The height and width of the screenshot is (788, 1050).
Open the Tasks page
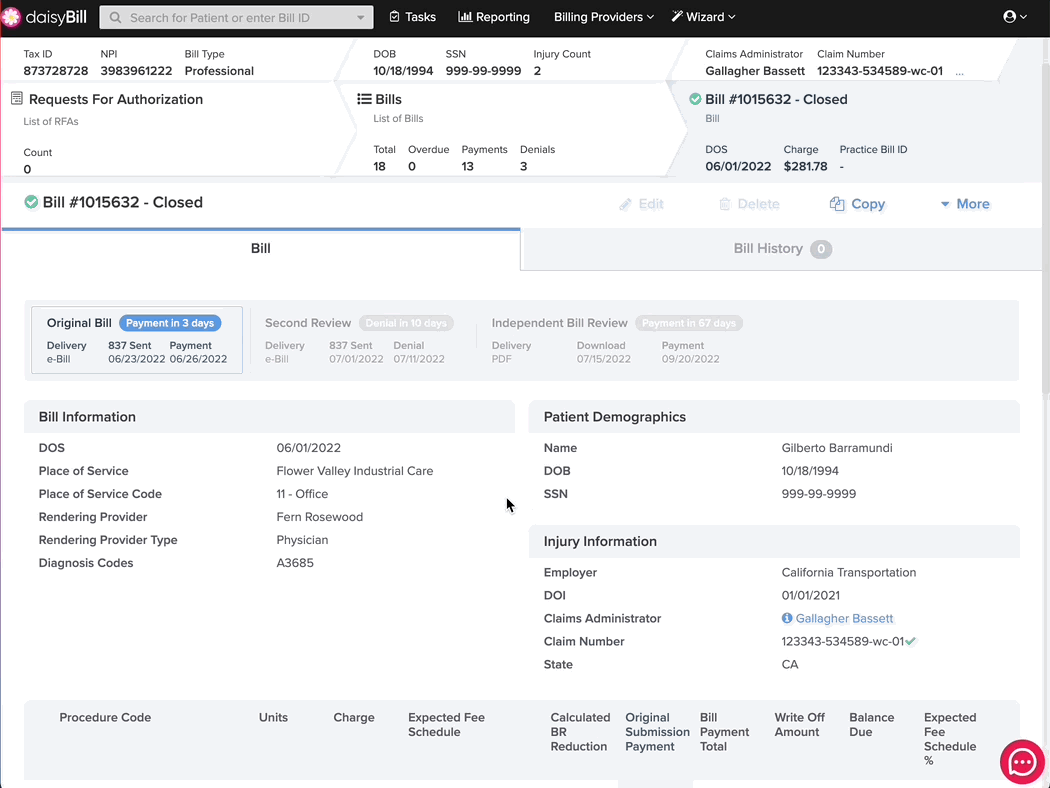click(x=412, y=17)
